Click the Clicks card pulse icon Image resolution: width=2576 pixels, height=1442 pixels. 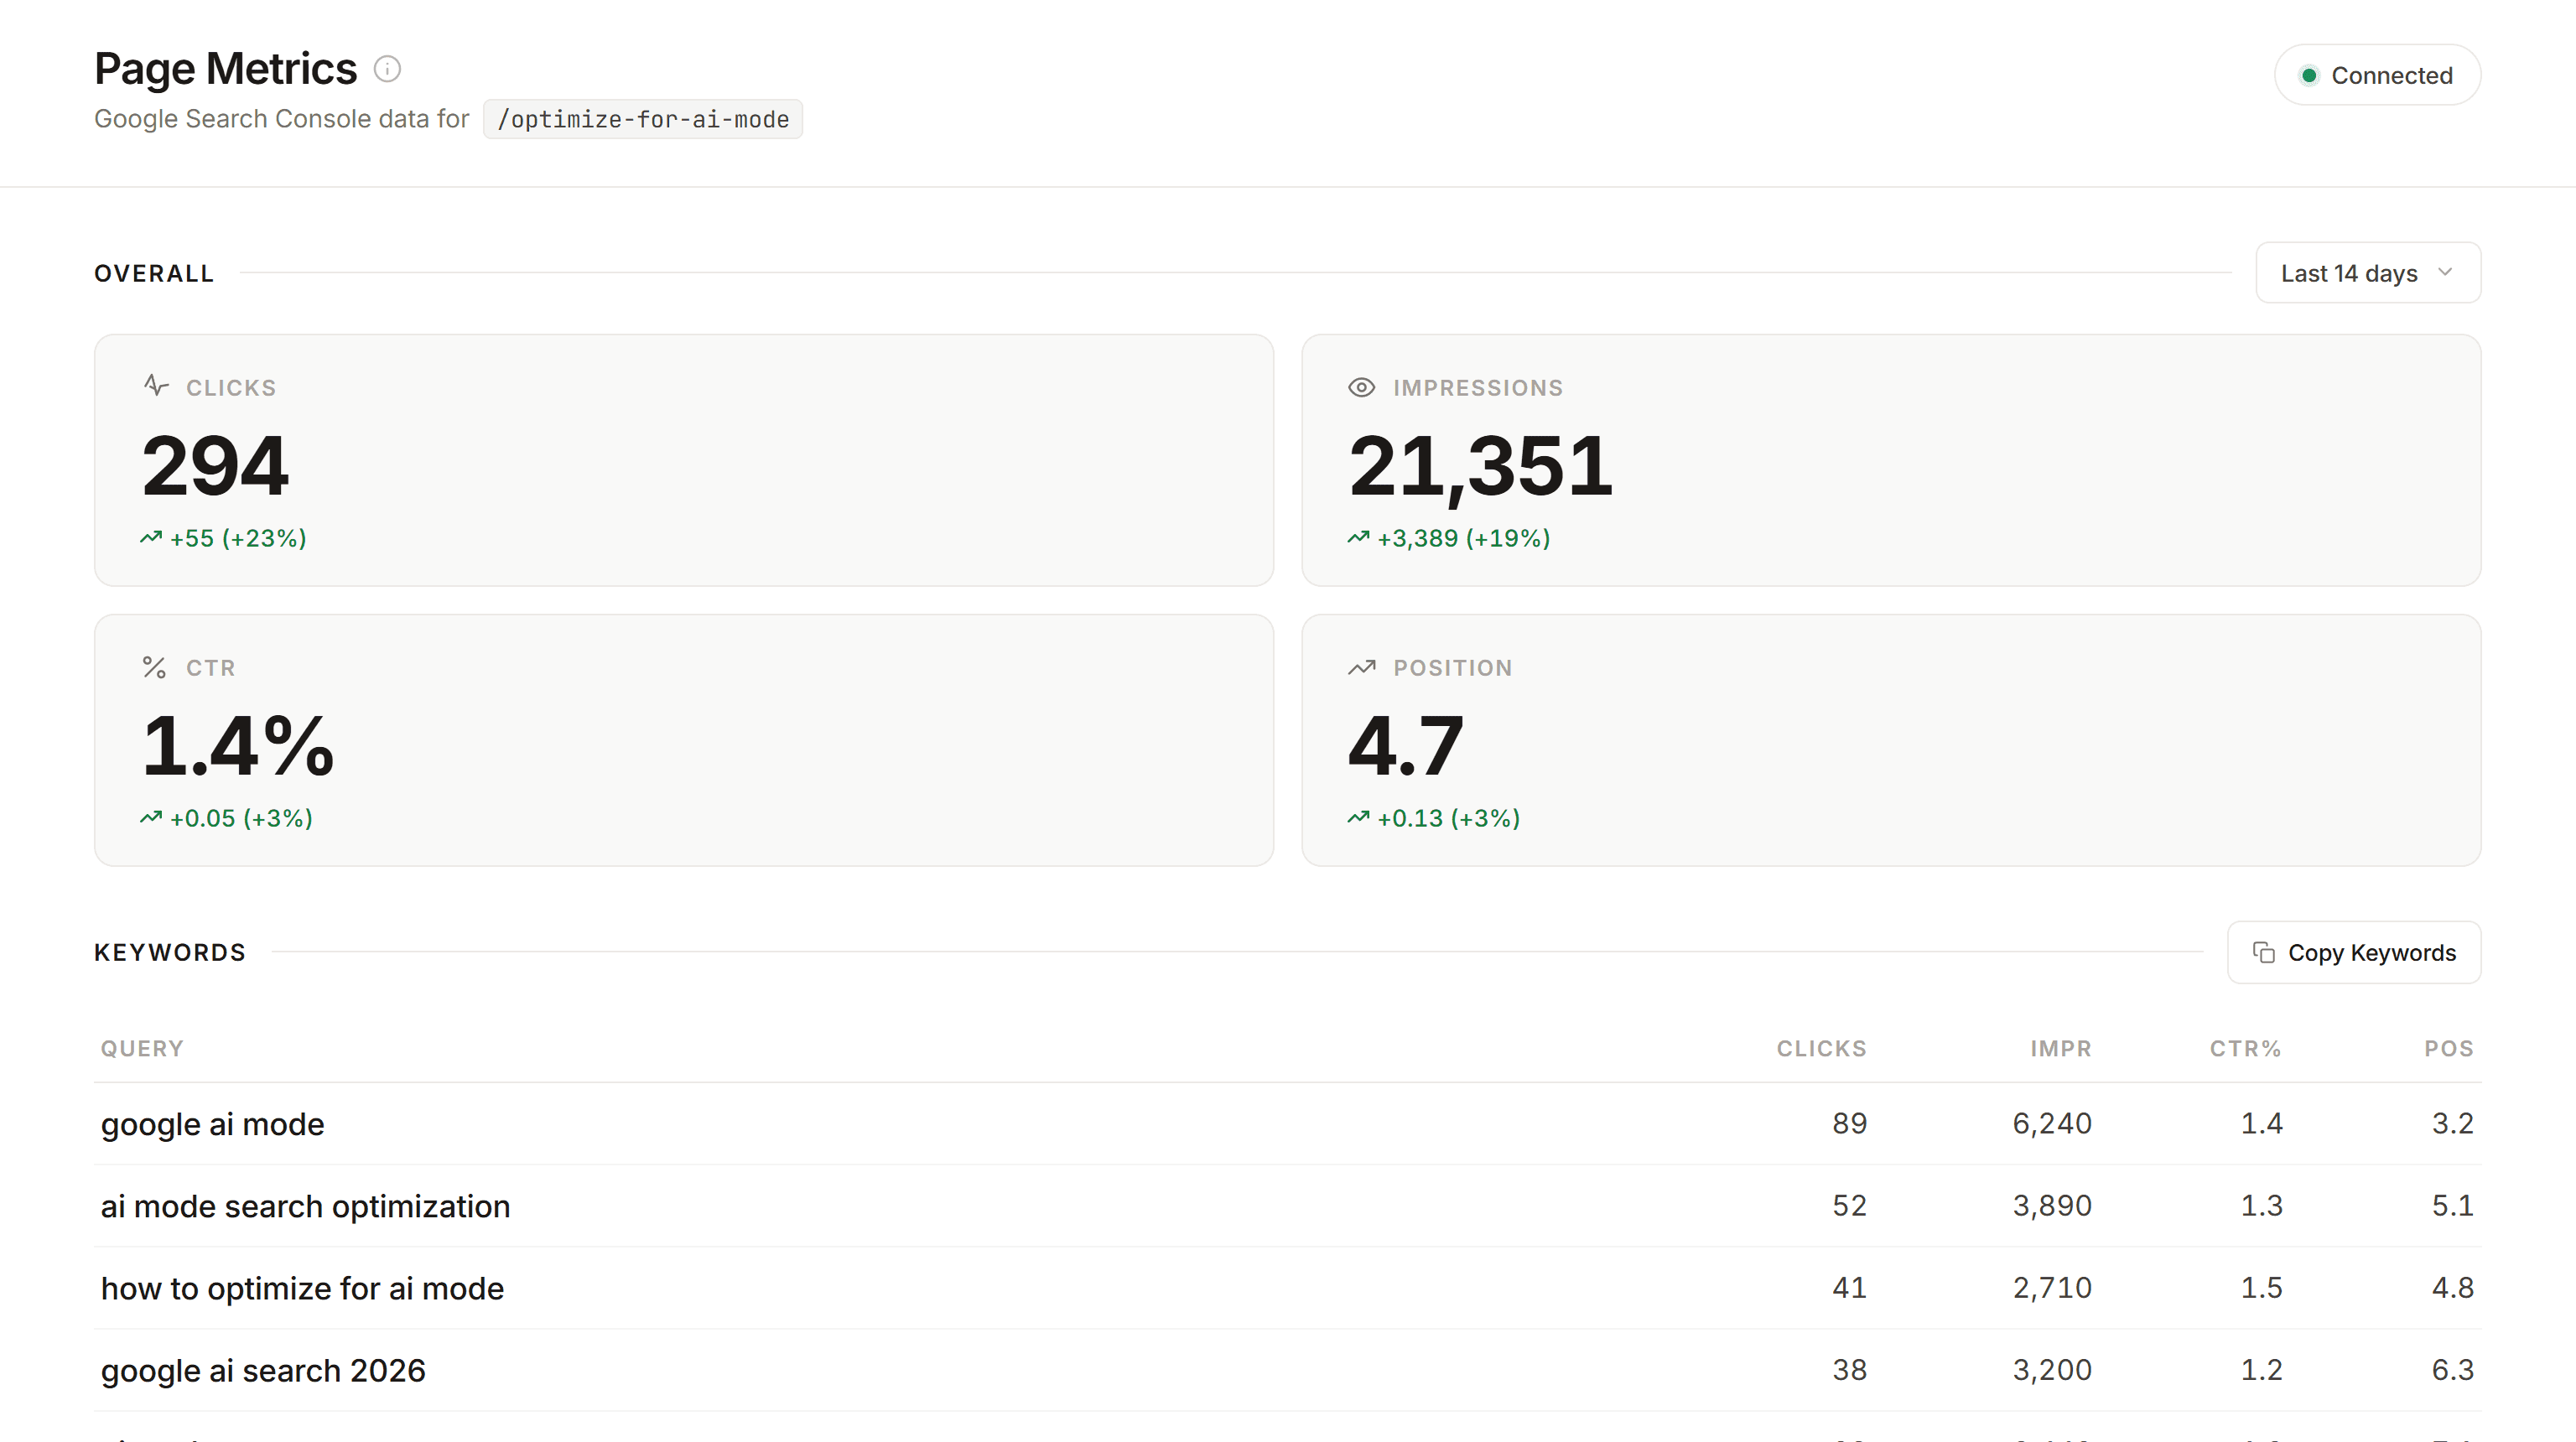click(156, 386)
